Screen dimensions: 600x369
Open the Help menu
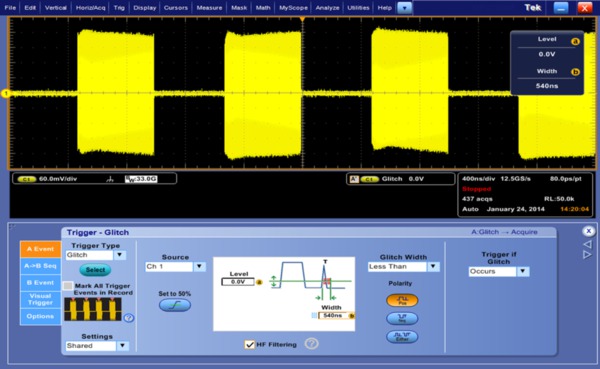385,8
